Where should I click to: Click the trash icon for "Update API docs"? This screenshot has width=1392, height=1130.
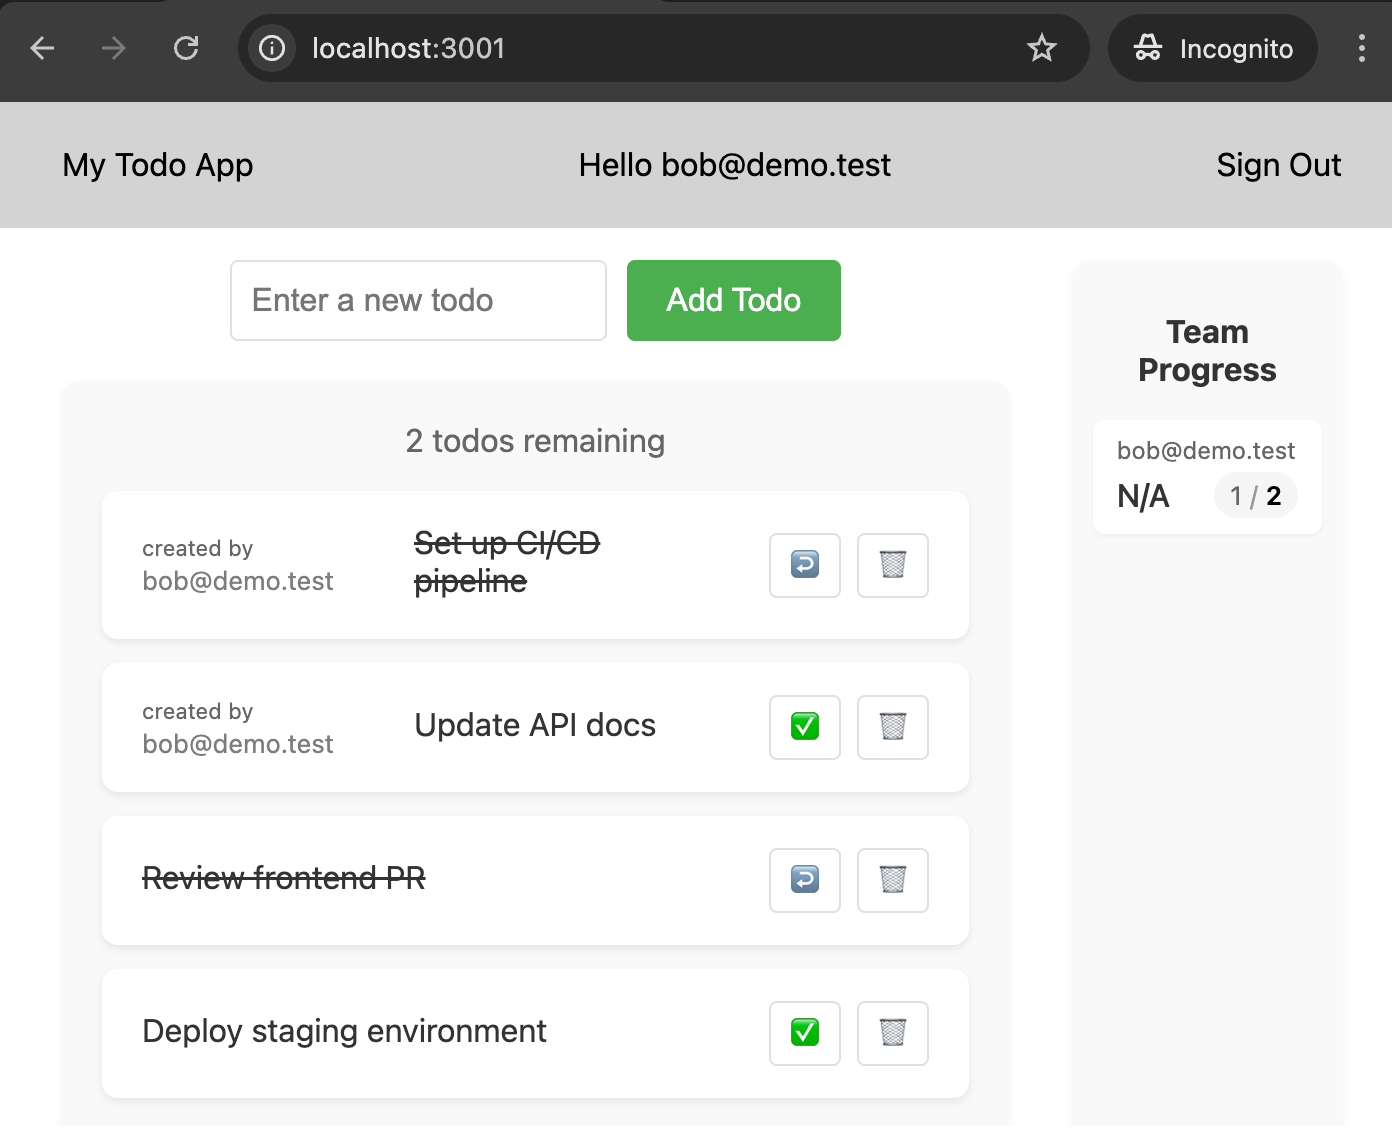[x=892, y=727]
